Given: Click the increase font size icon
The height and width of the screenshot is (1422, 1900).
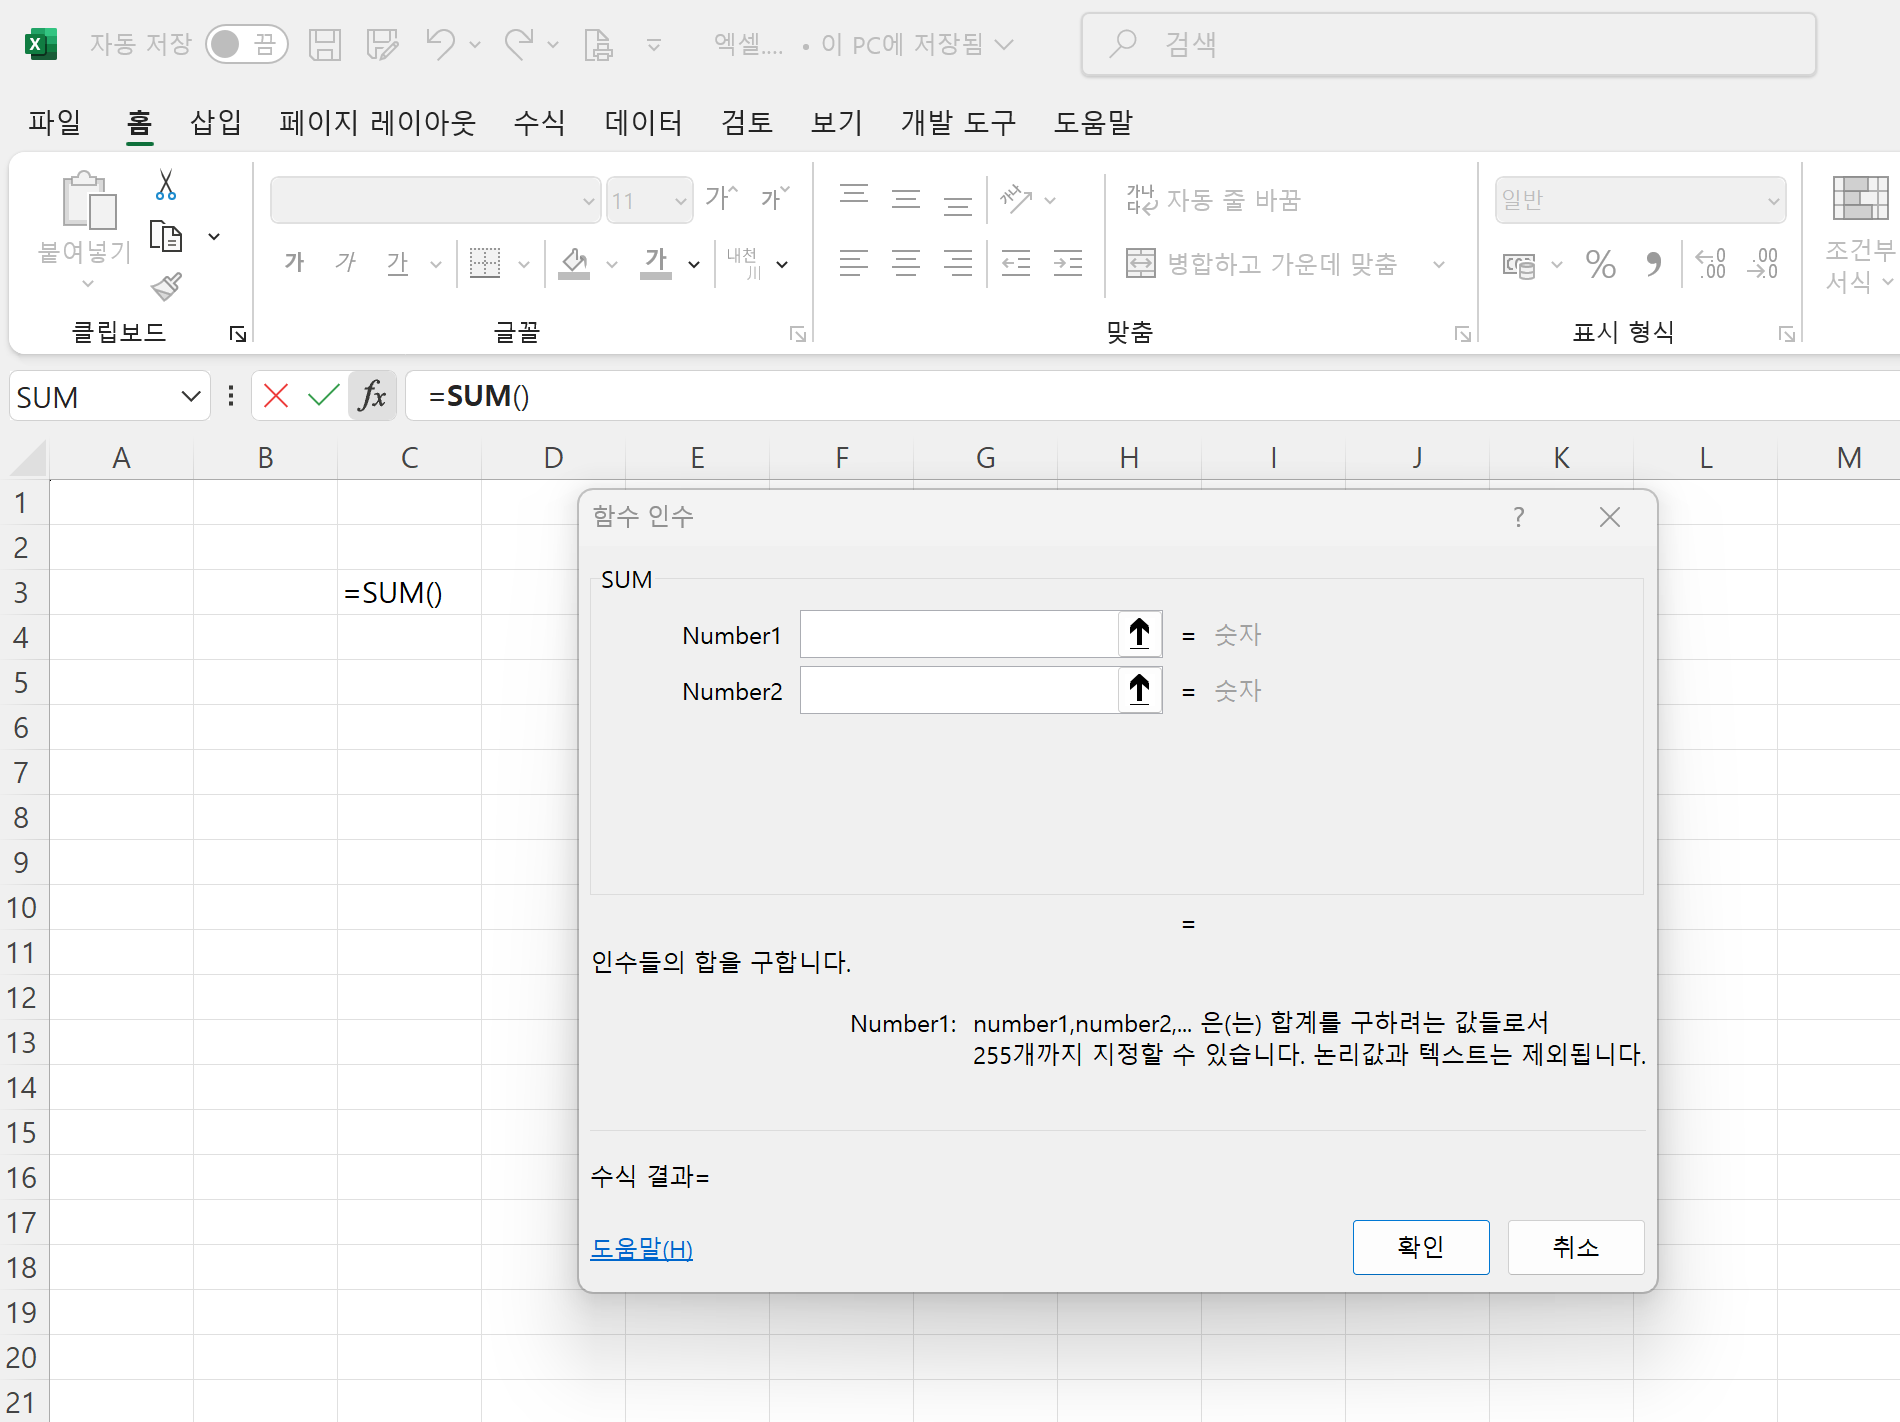Looking at the screenshot, I should point(721,198).
